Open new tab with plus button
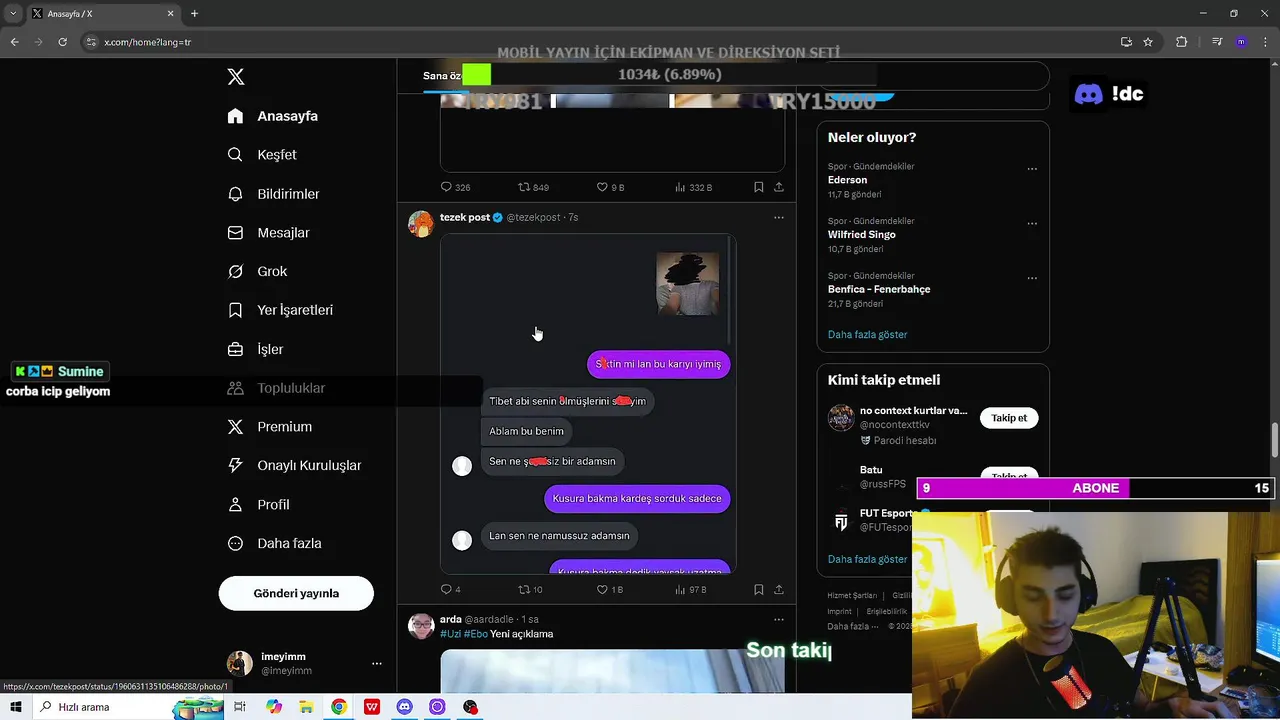1280x720 pixels. tap(194, 14)
